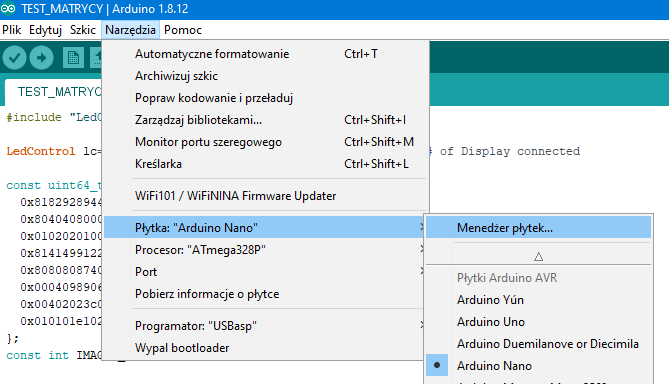Expand the Programator "USBasp" submenu
669x384 pixels.
pos(264,326)
